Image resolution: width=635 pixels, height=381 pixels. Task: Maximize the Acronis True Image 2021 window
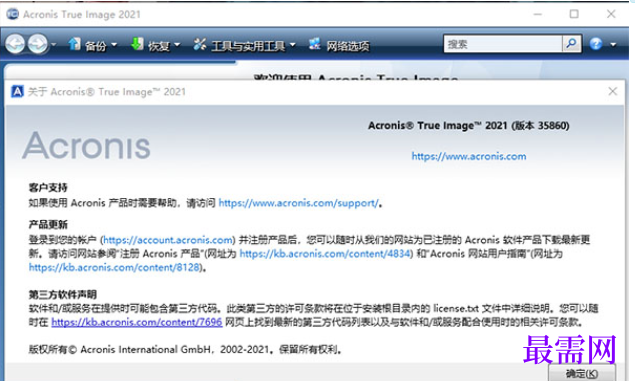click(x=574, y=14)
